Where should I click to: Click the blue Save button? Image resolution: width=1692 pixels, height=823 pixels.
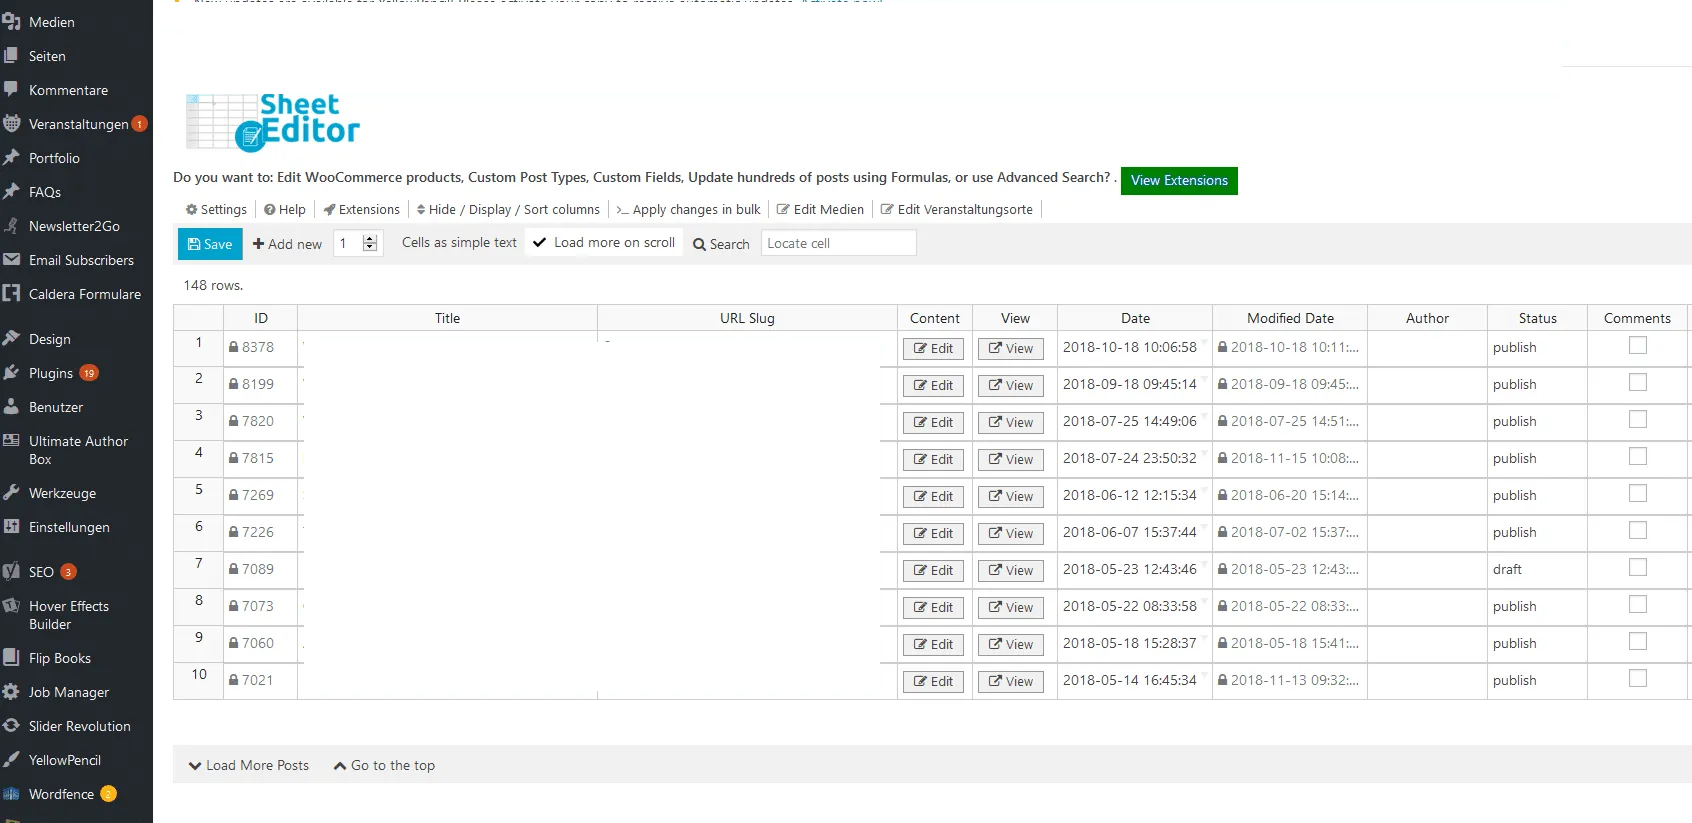pyautogui.click(x=210, y=244)
